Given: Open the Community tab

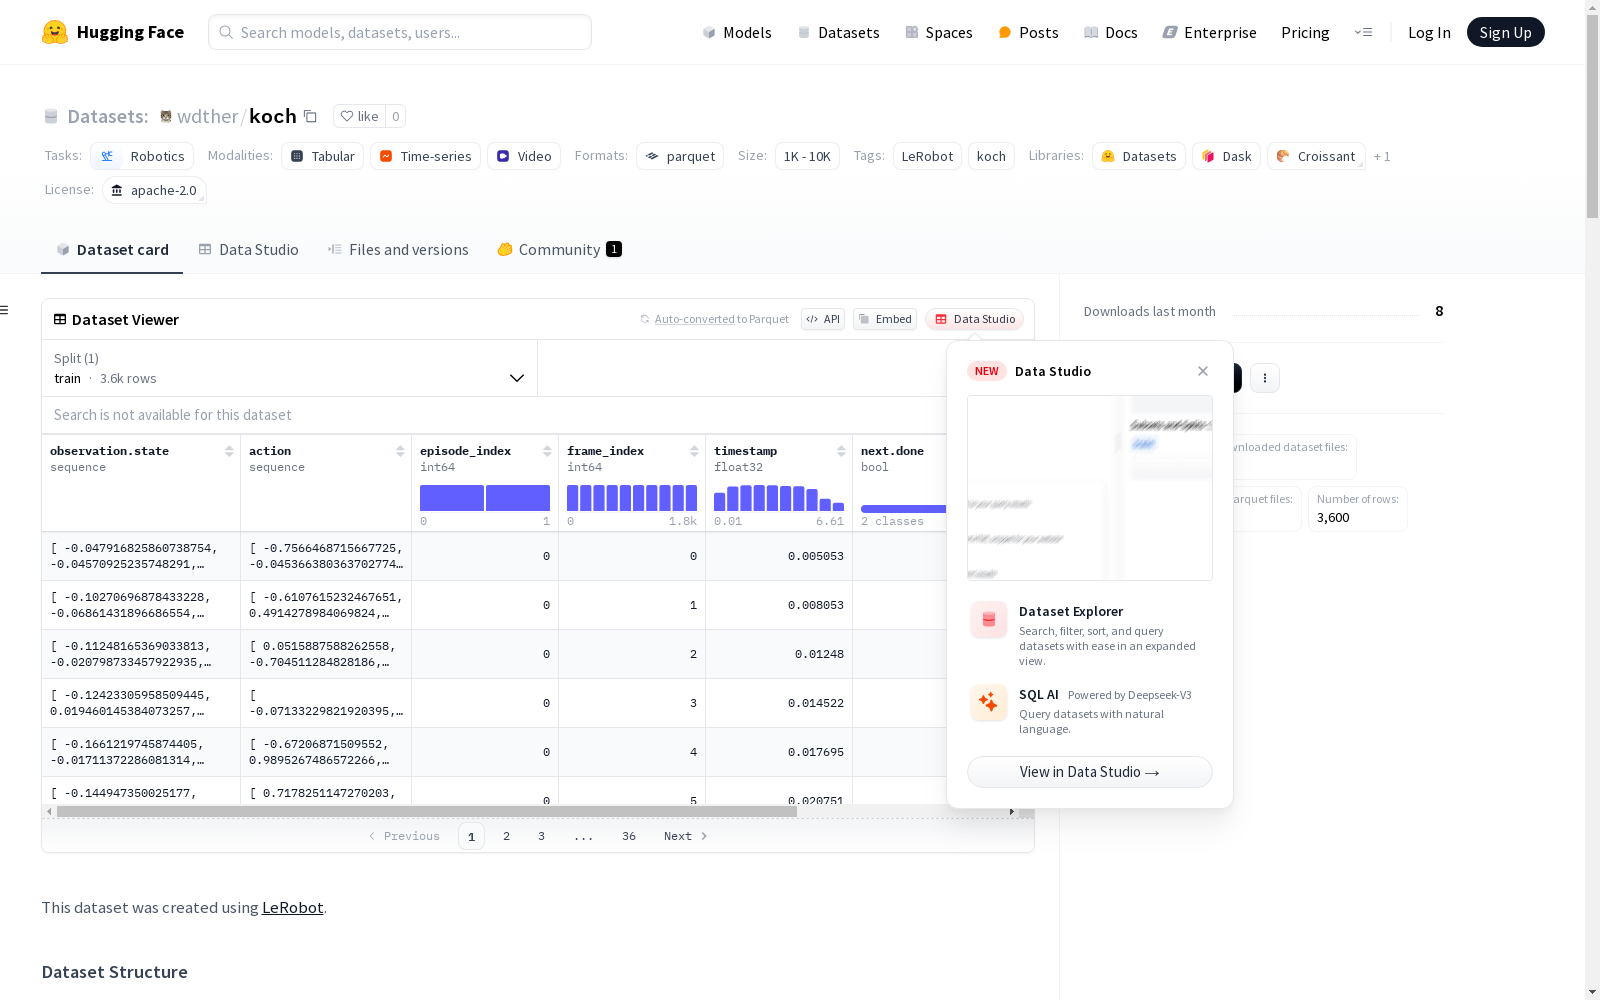Looking at the screenshot, I should pos(559,250).
